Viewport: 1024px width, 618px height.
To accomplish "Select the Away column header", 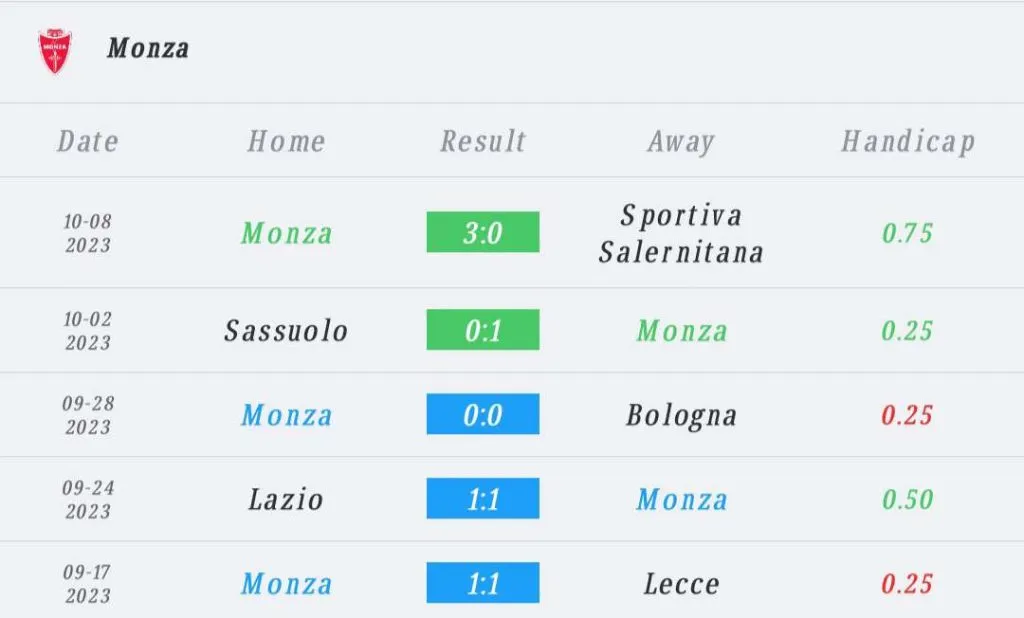I will (681, 142).
